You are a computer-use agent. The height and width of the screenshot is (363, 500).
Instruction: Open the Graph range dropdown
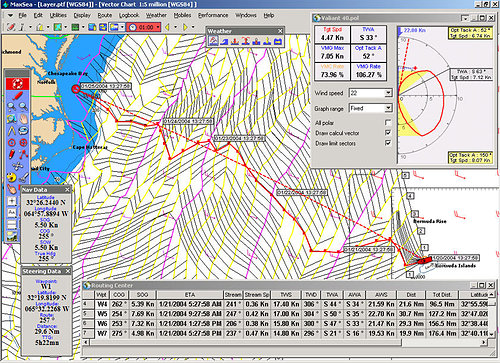pos(388,108)
